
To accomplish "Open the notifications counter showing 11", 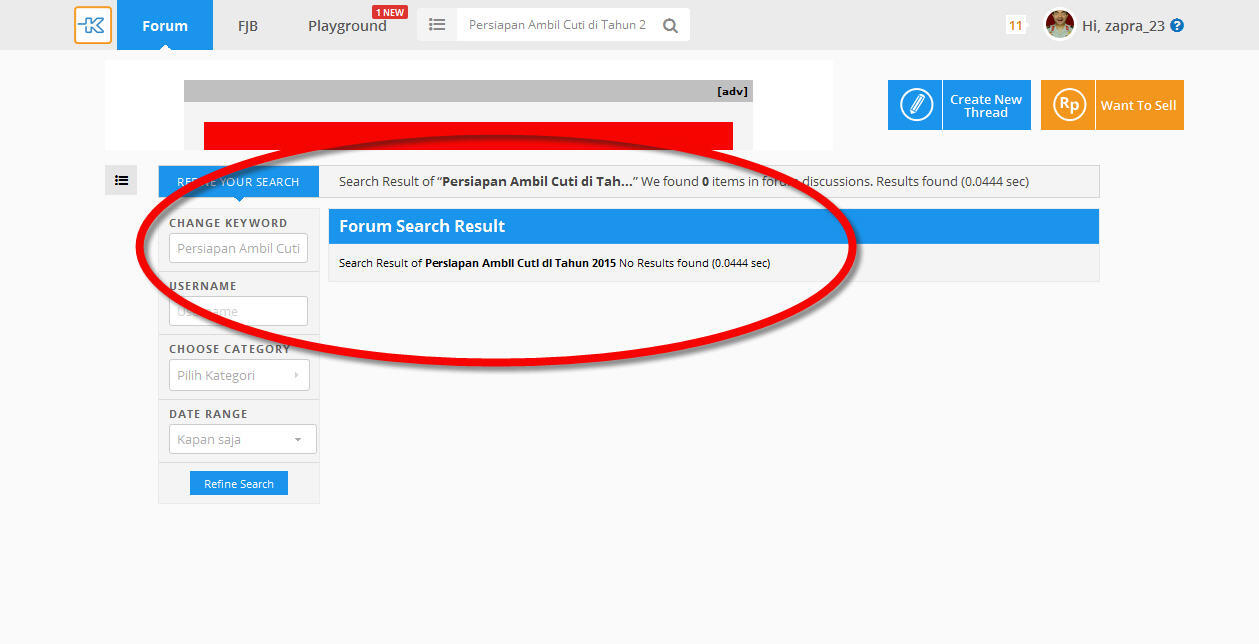I will pyautogui.click(x=1016, y=25).
